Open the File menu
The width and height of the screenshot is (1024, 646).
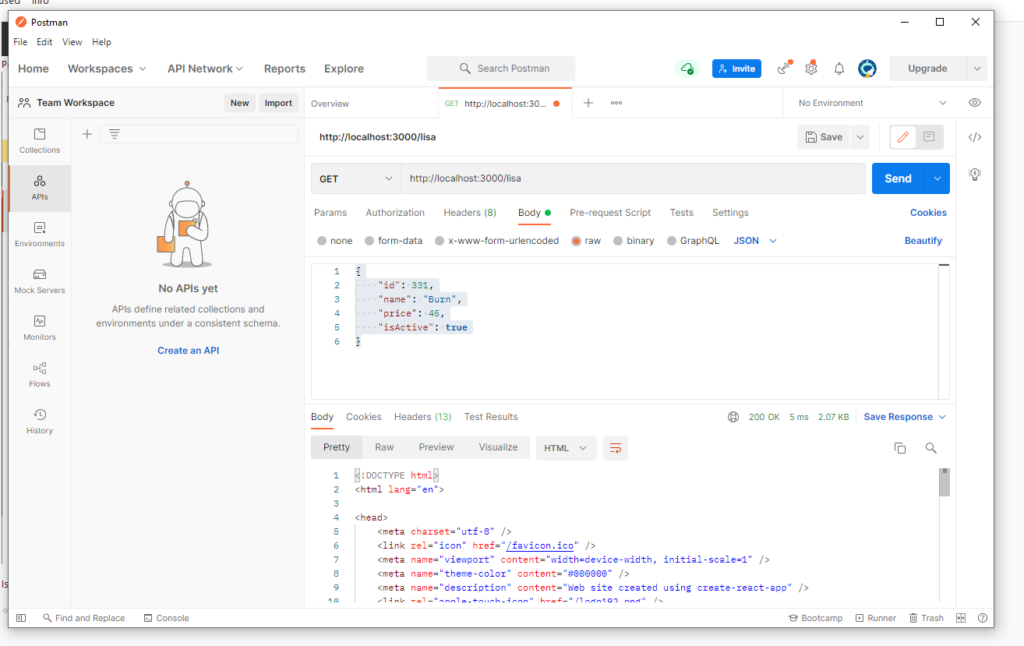click(20, 42)
